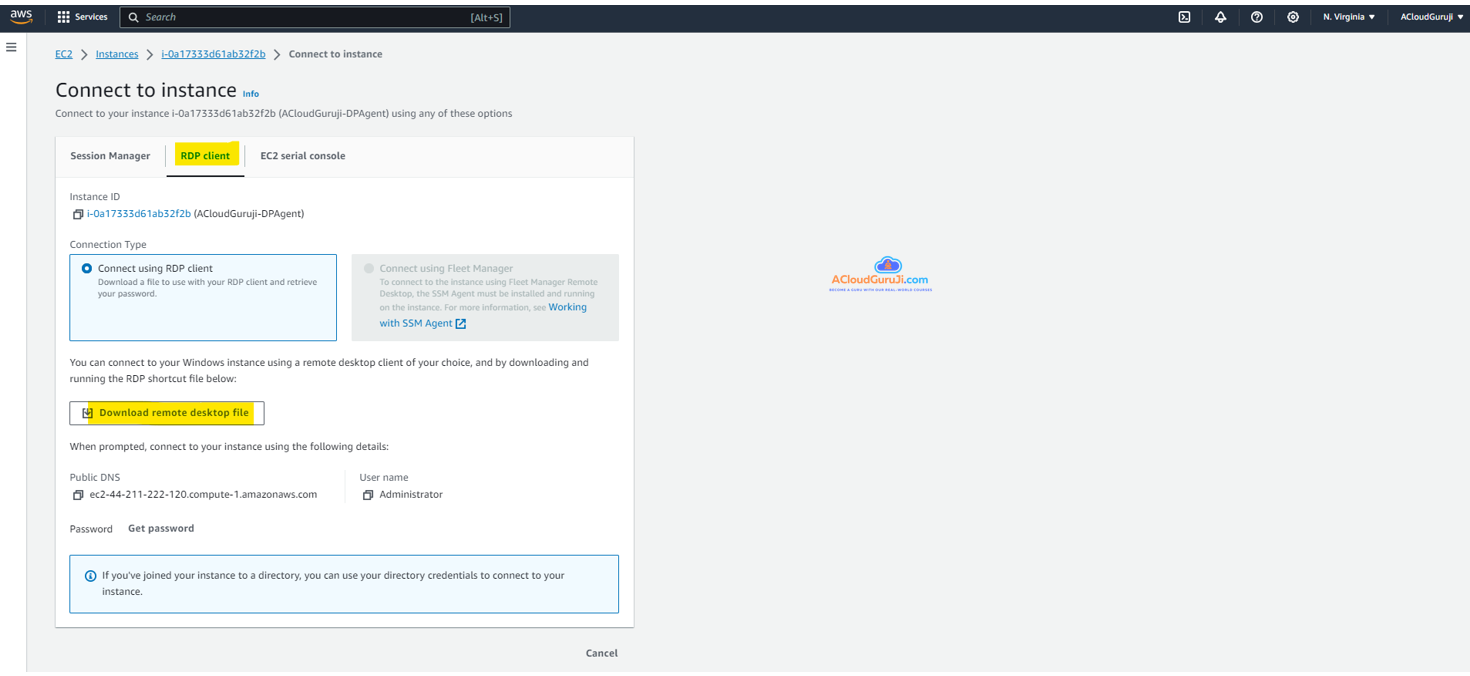This screenshot has height=676, width=1470.
Task: Go to Instances breadcrumb link
Action: [117, 54]
